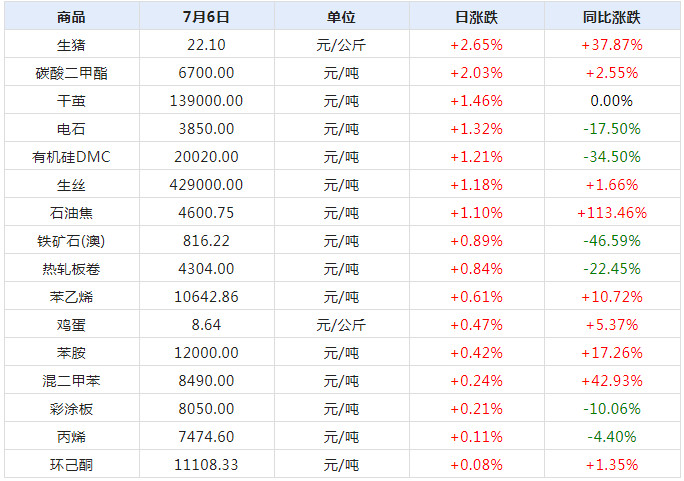Image resolution: width=684 pixels, height=481 pixels.
Task: Select the 日涨跌 column header
Action: [476, 17]
